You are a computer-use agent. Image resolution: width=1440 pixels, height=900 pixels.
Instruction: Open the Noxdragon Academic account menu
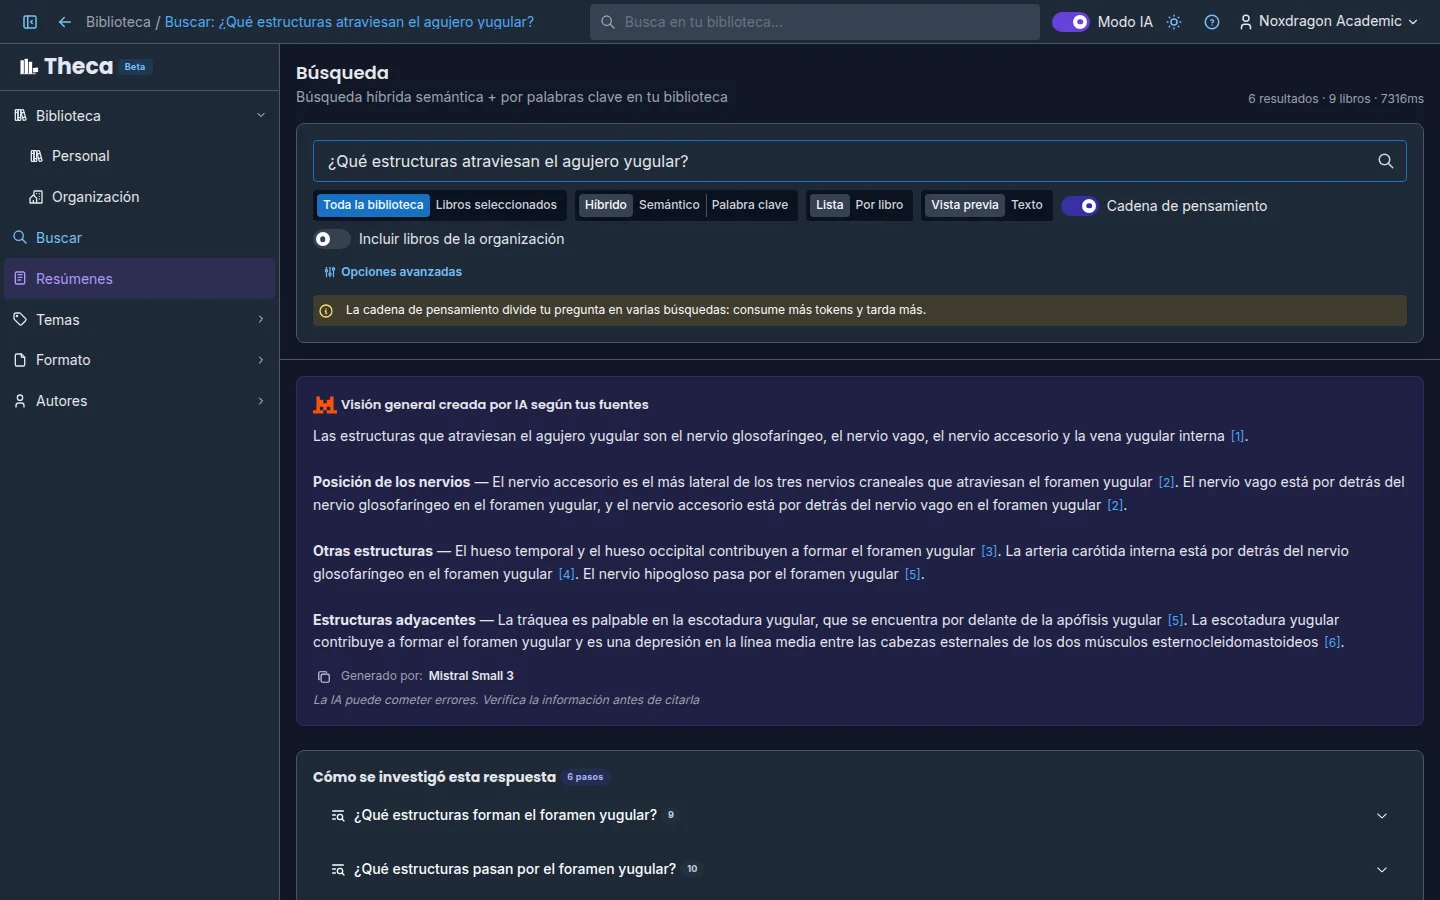(1329, 22)
